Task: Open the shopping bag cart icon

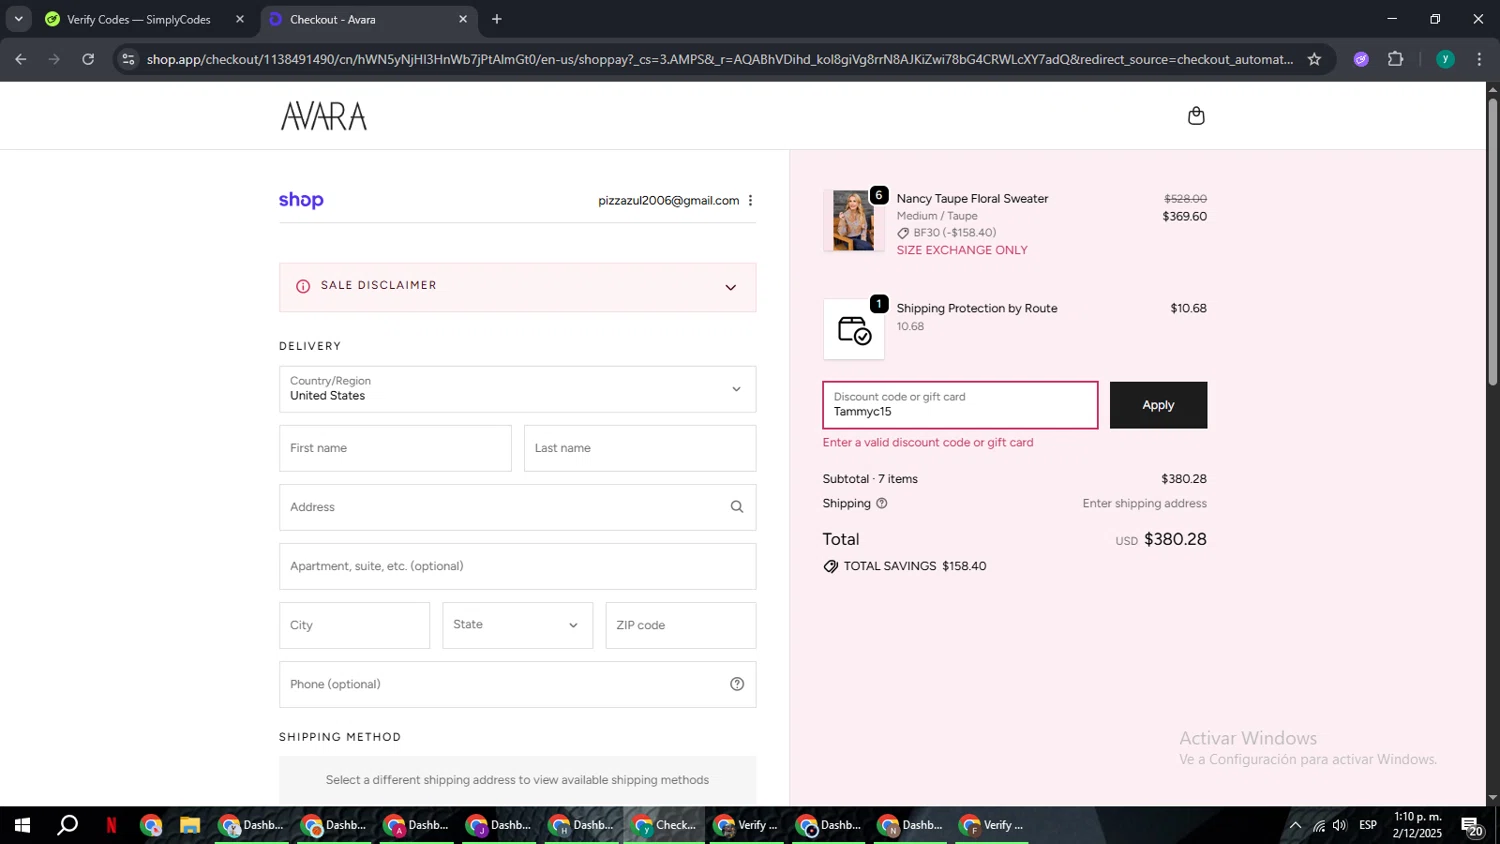Action: point(1196,116)
